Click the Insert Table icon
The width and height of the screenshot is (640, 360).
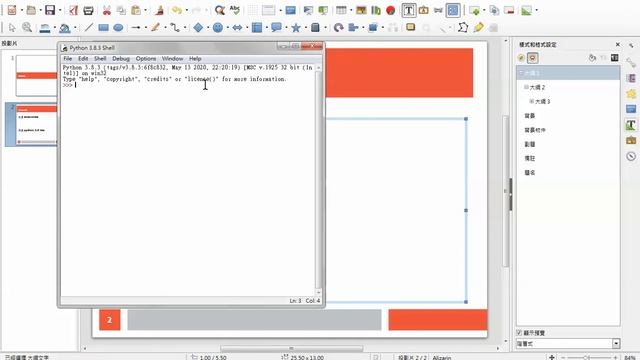click(x=341, y=10)
